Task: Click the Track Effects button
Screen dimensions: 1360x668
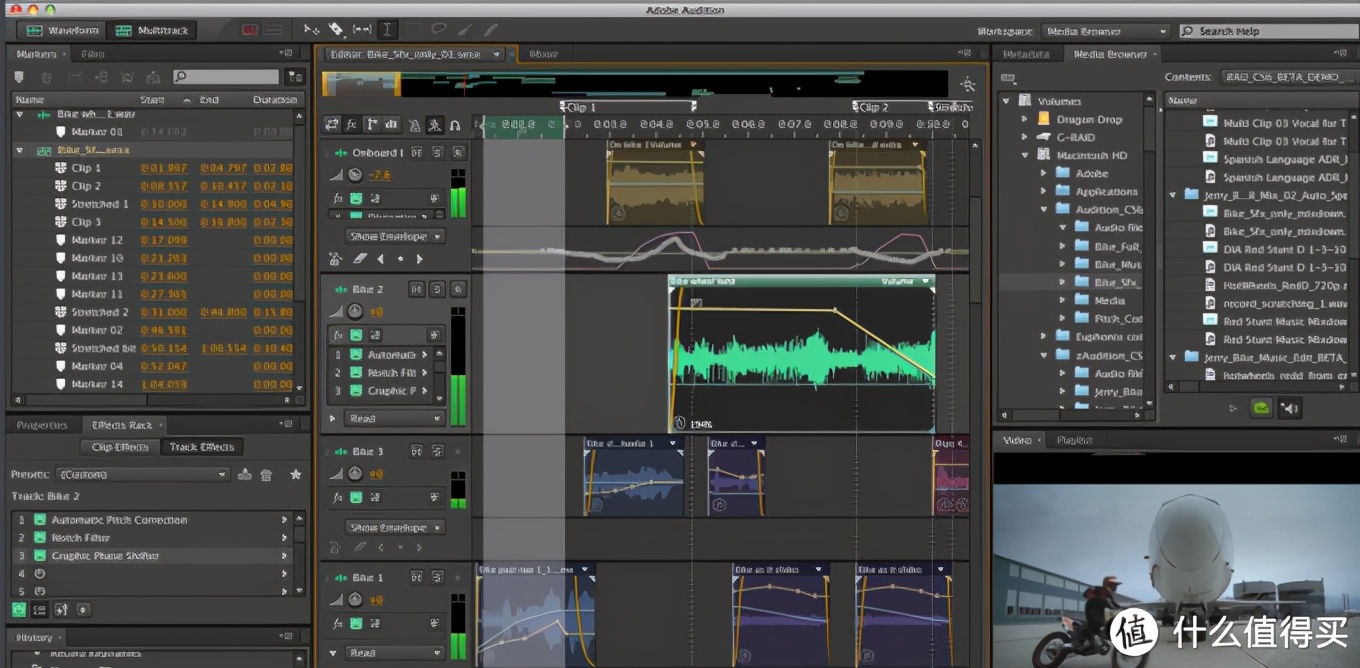Action: tap(201, 447)
